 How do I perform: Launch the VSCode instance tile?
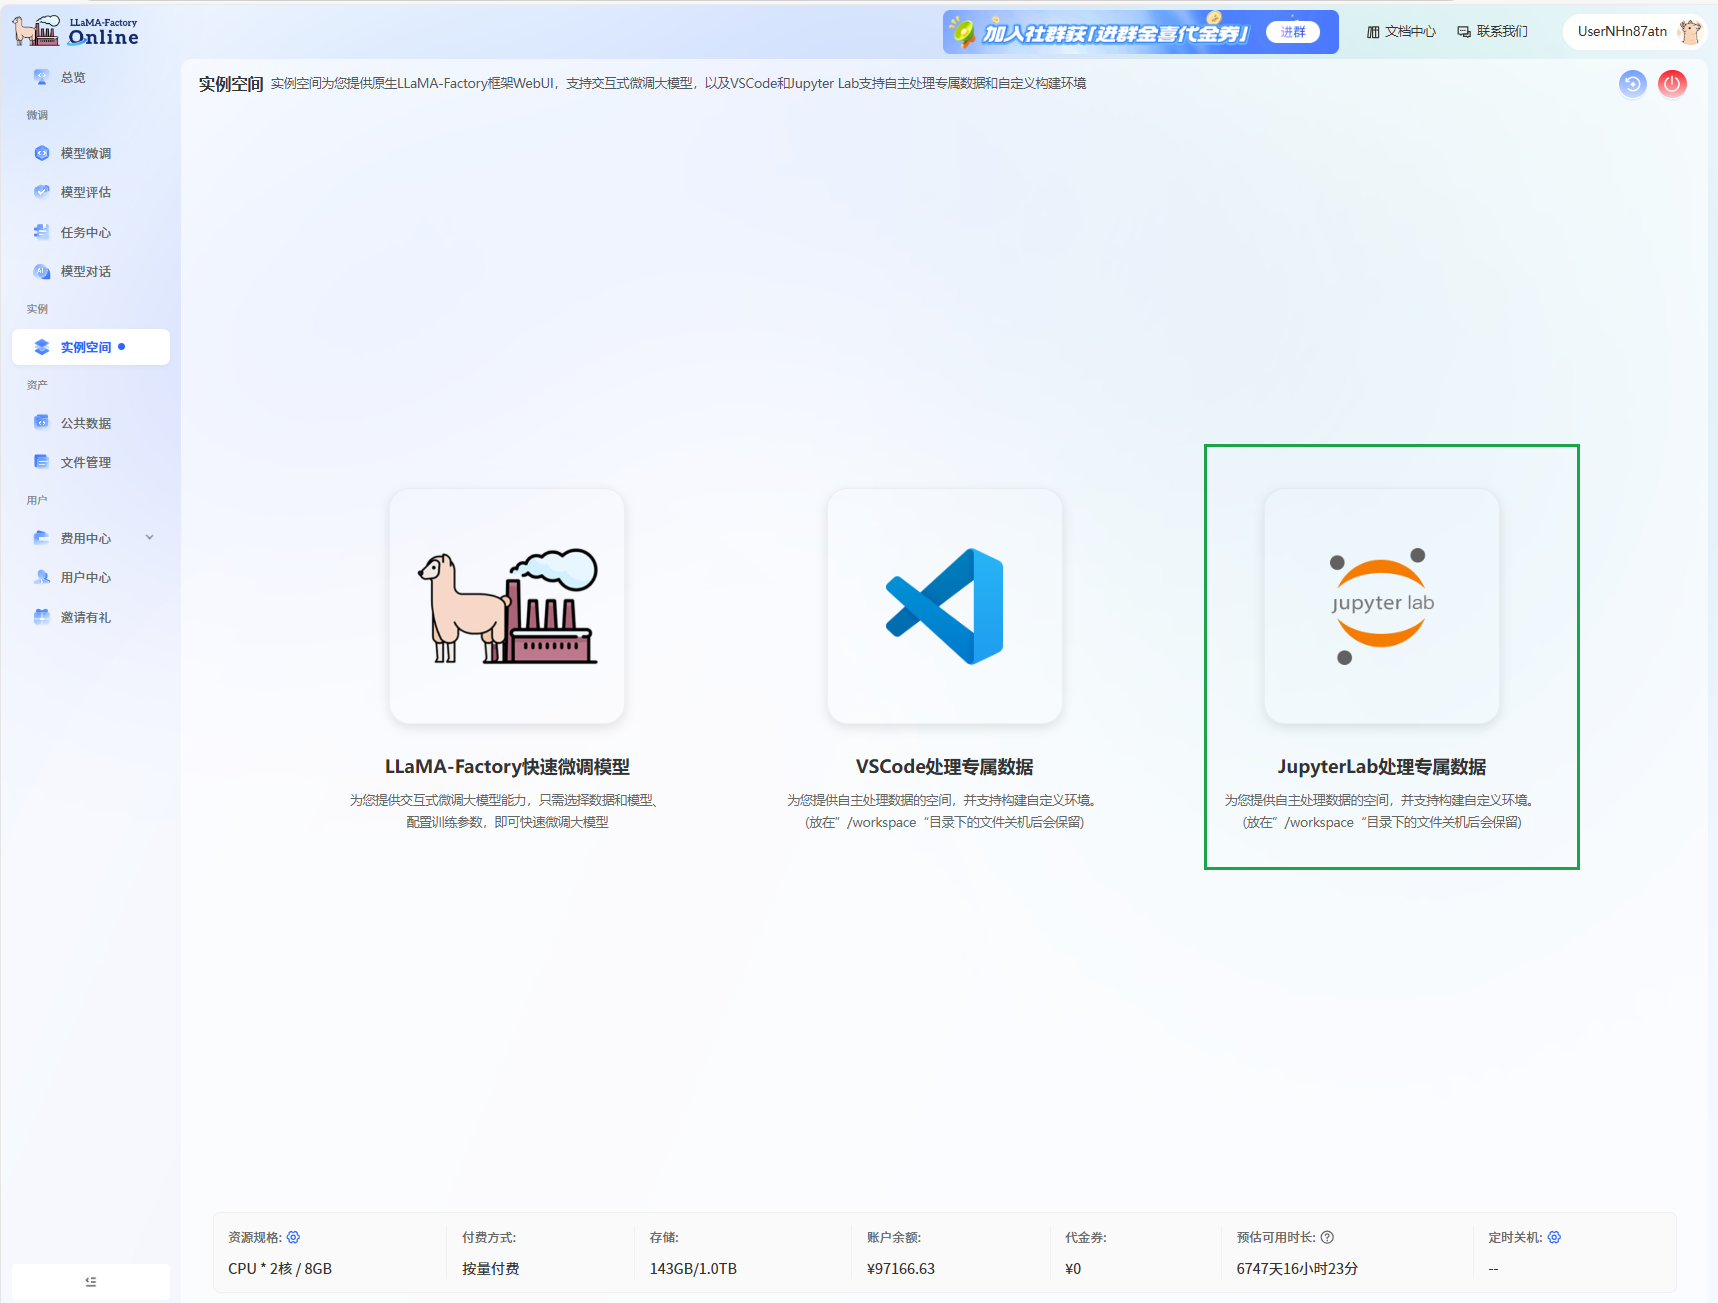(x=944, y=606)
